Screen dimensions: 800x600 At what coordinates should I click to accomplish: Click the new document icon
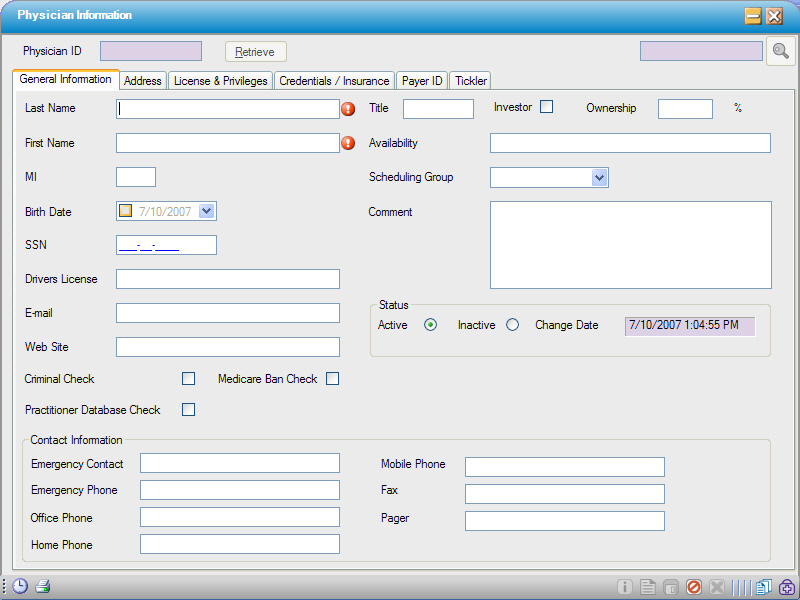(x=647, y=587)
